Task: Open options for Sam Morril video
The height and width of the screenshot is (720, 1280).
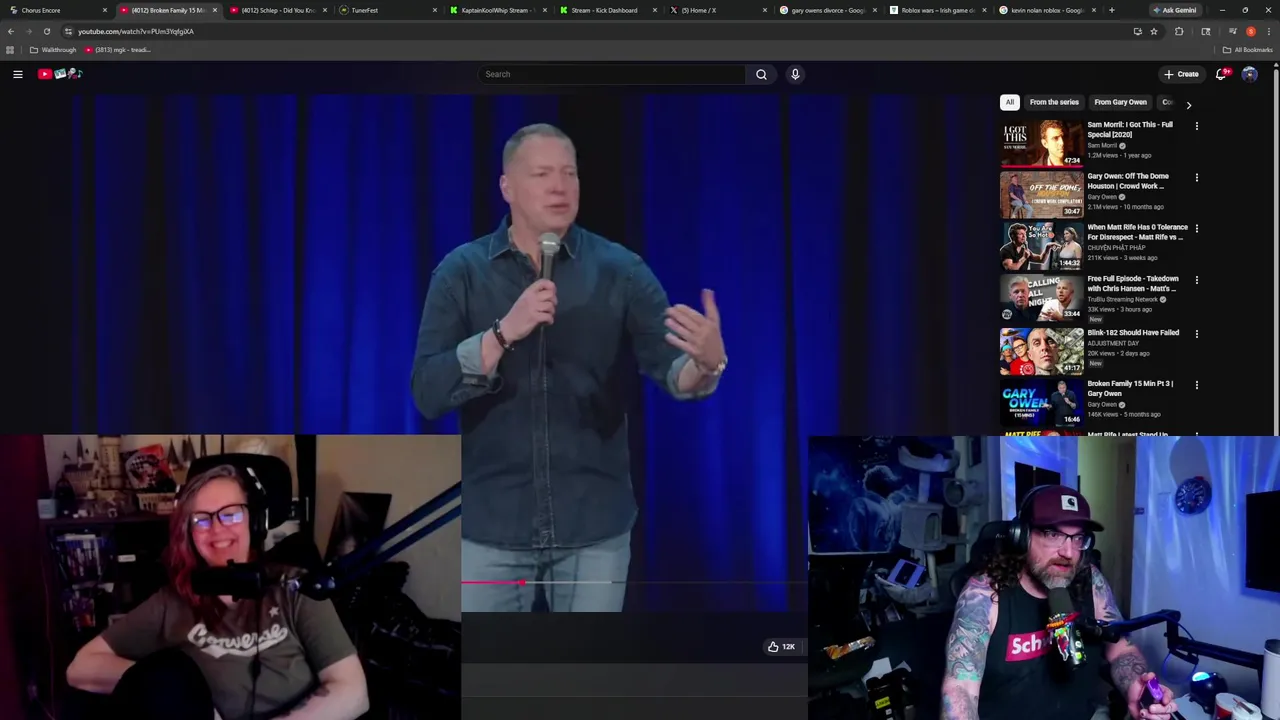Action: (1196, 126)
